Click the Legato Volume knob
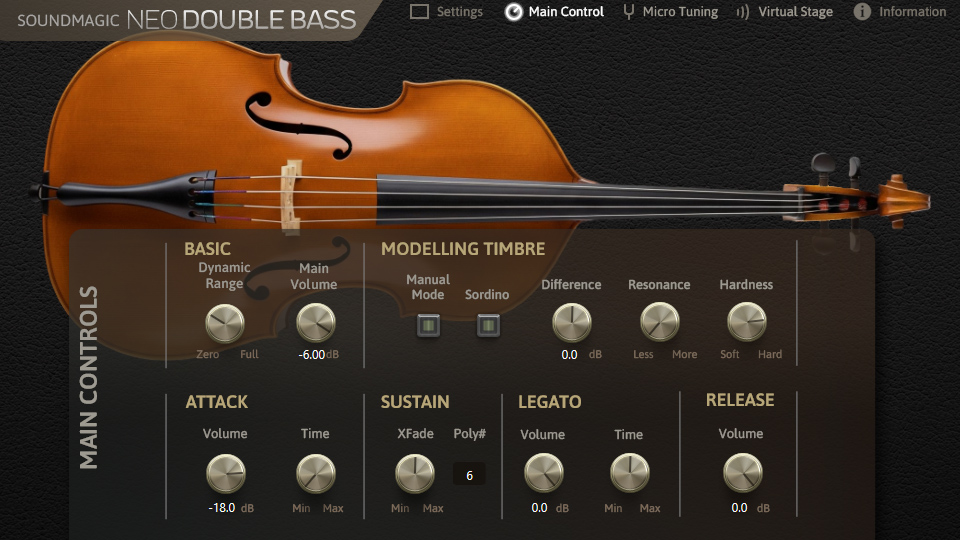 (544, 473)
